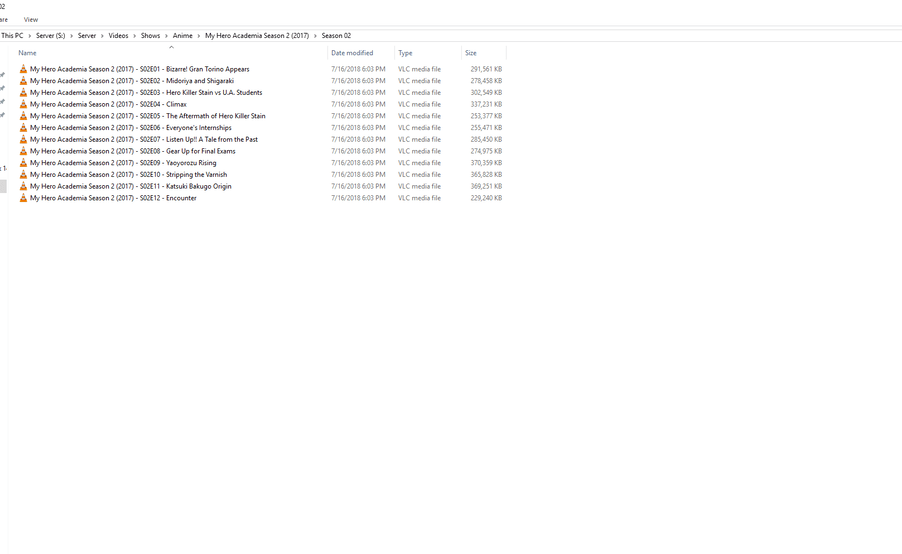Navigate to This PC in address bar
Viewport: 902px width, 554px height.
pos(12,36)
